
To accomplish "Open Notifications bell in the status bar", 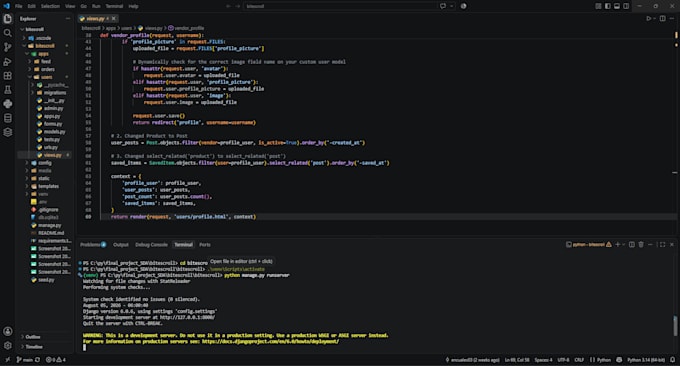I will [x=673, y=360].
